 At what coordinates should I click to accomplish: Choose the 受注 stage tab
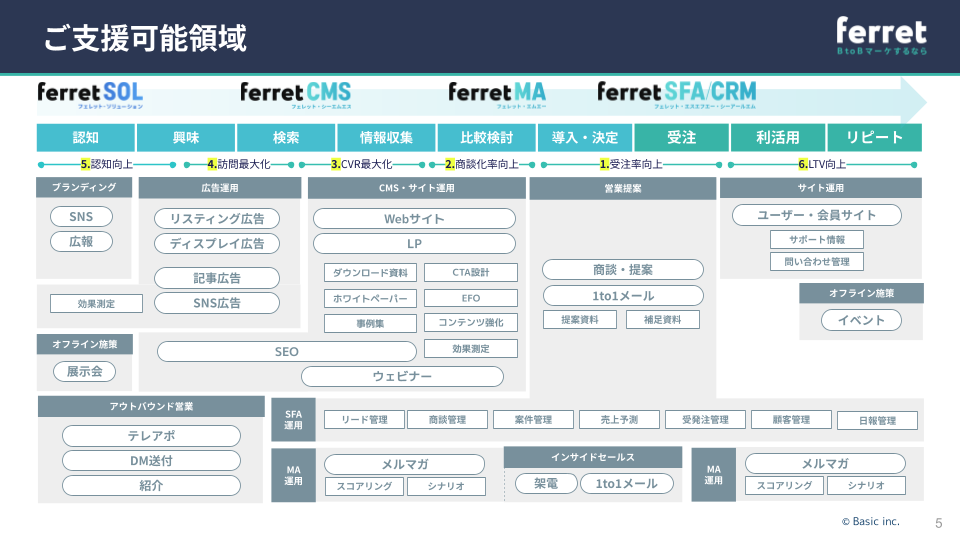click(681, 138)
